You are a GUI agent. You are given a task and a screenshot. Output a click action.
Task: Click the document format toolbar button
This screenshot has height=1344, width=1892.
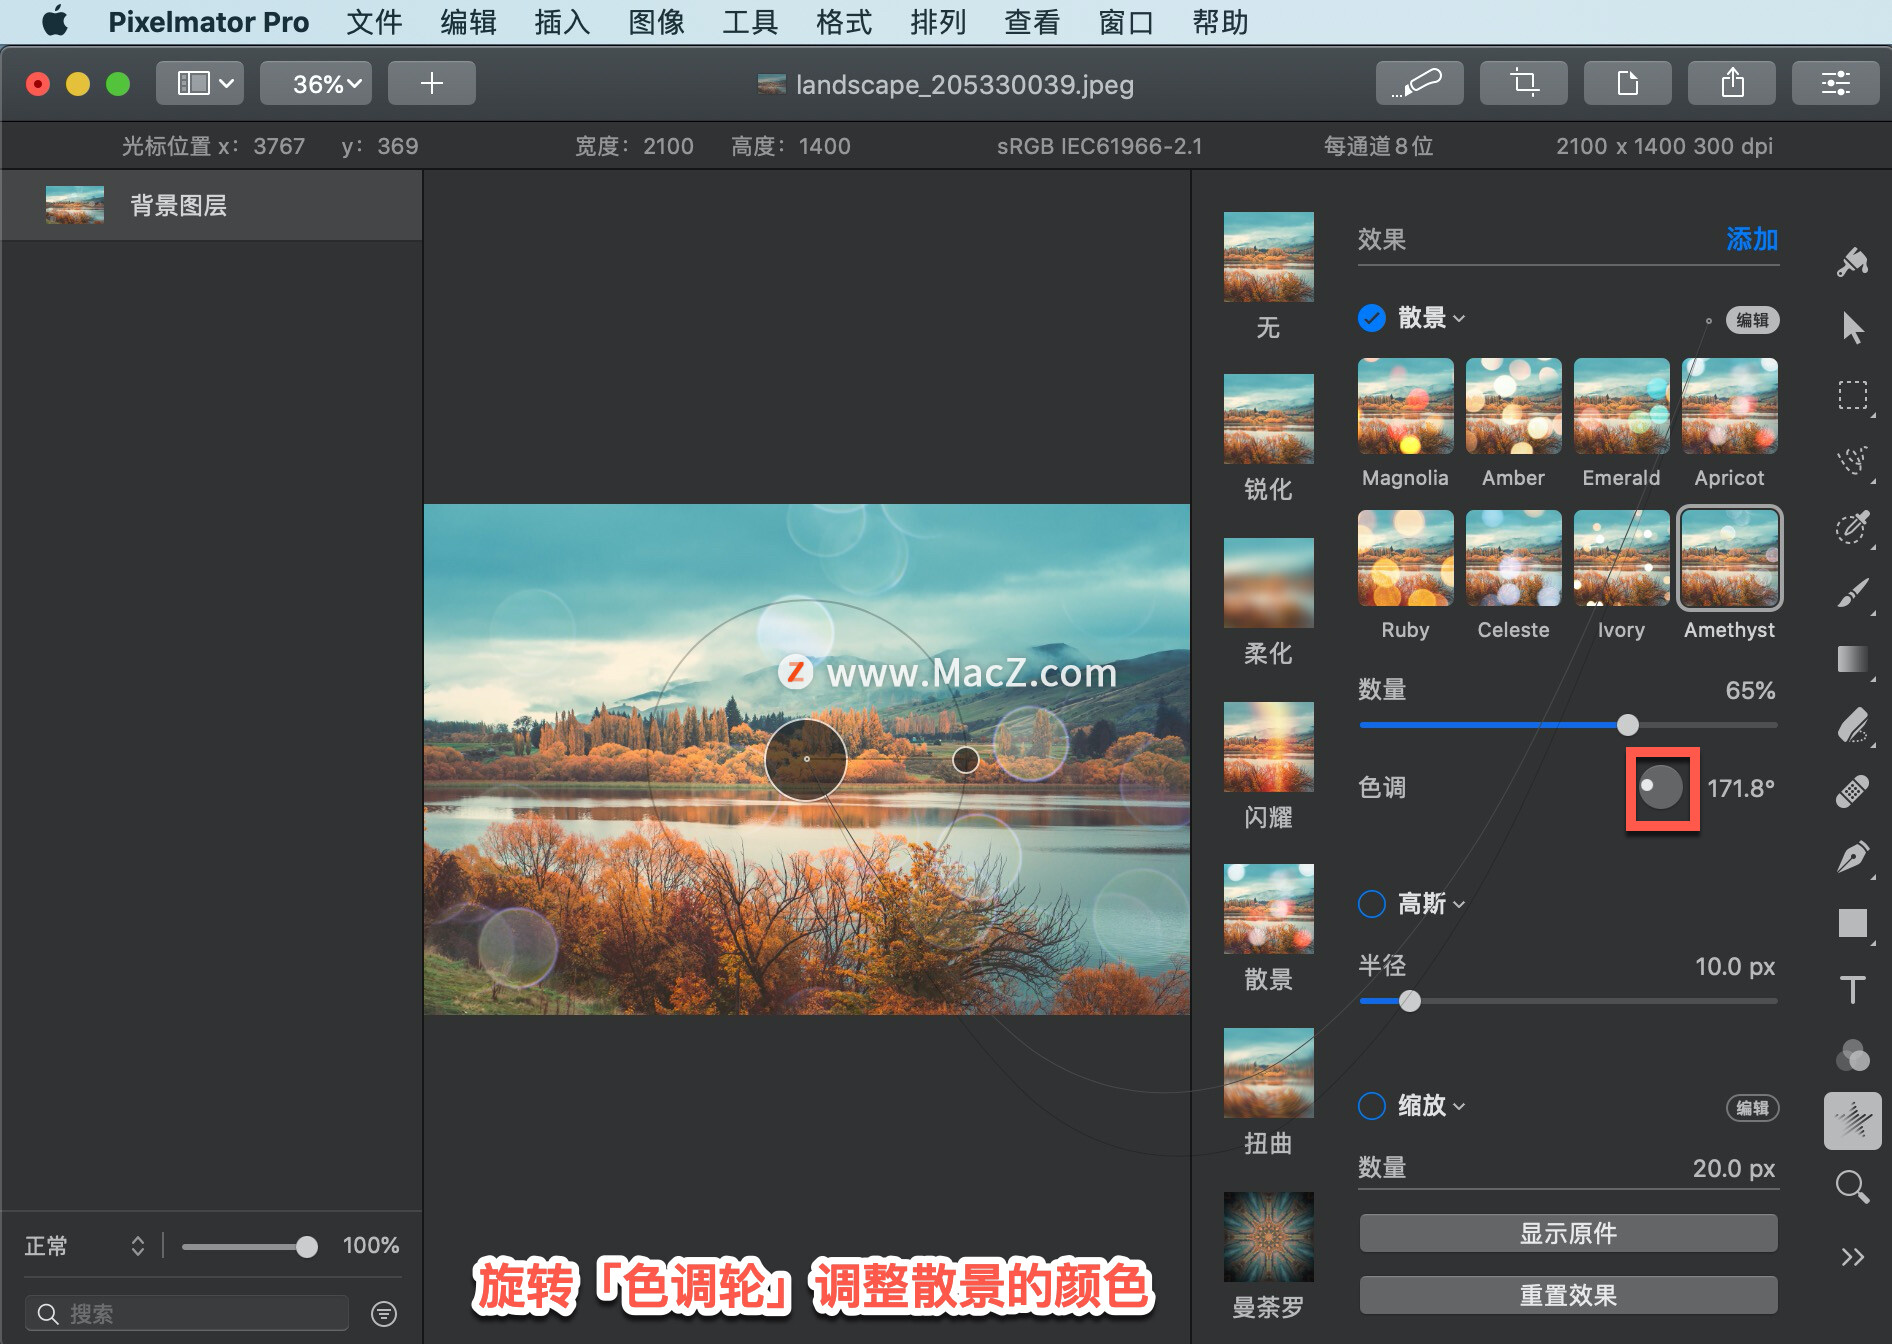pyautogui.click(x=1628, y=83)
